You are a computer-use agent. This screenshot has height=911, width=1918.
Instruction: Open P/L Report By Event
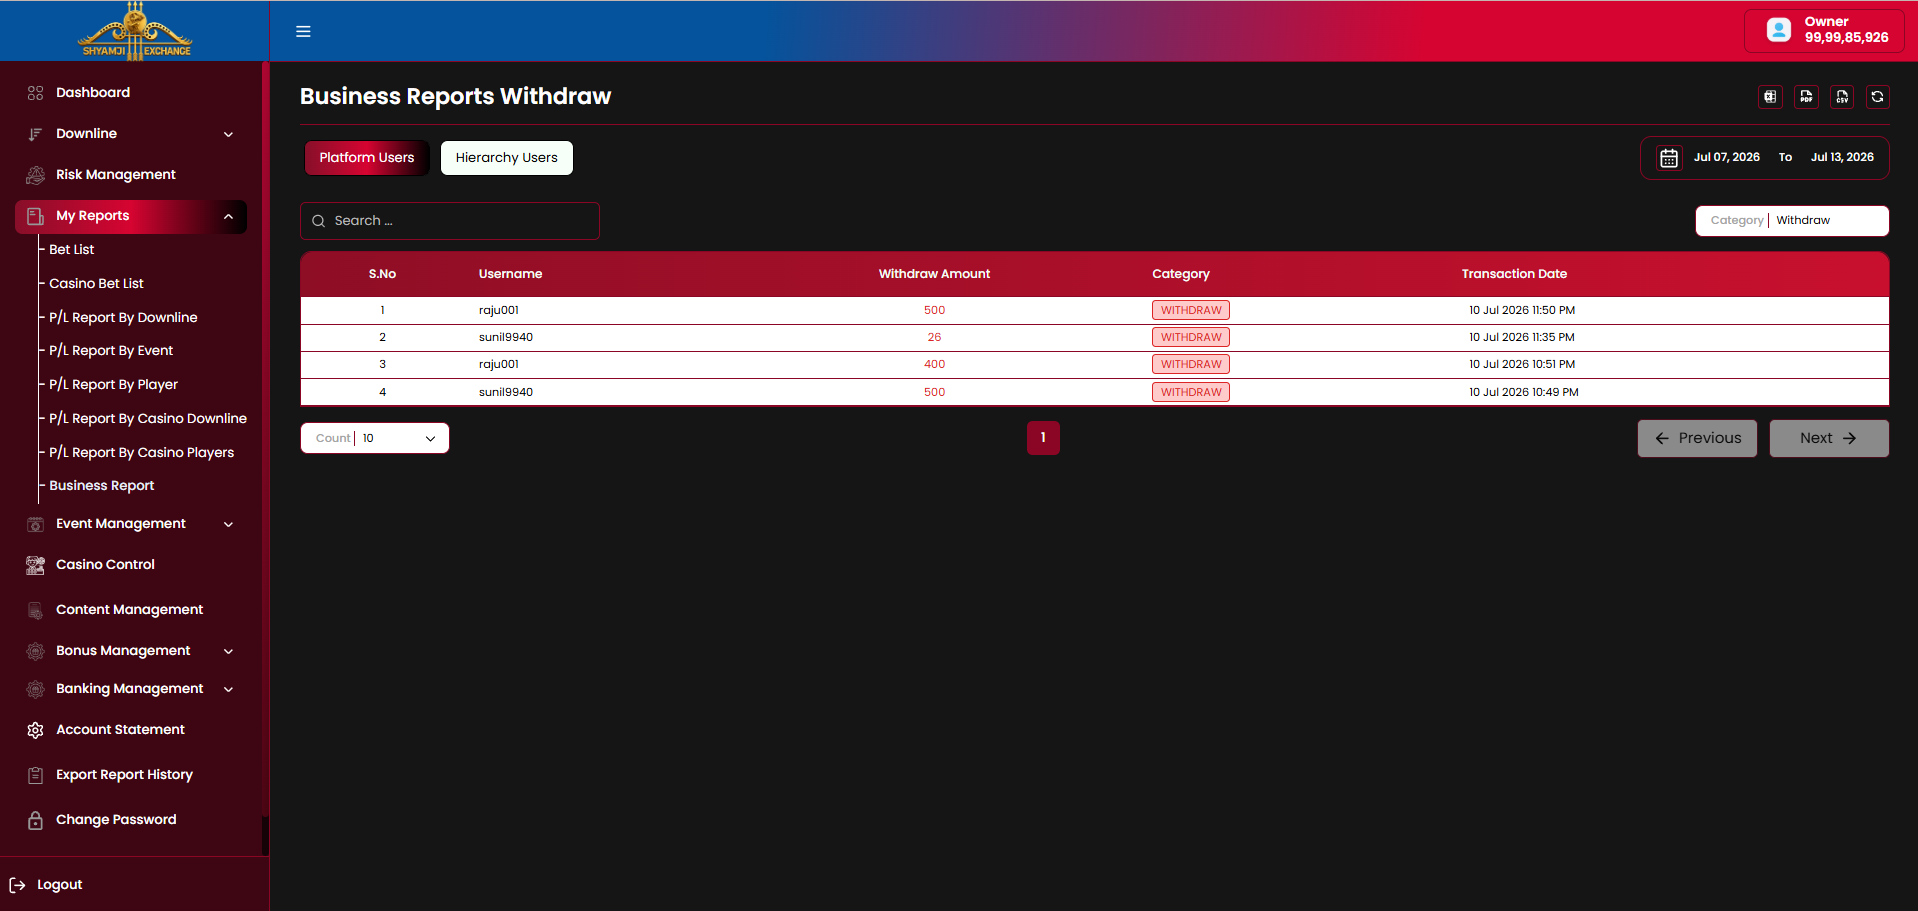[111, 351]
